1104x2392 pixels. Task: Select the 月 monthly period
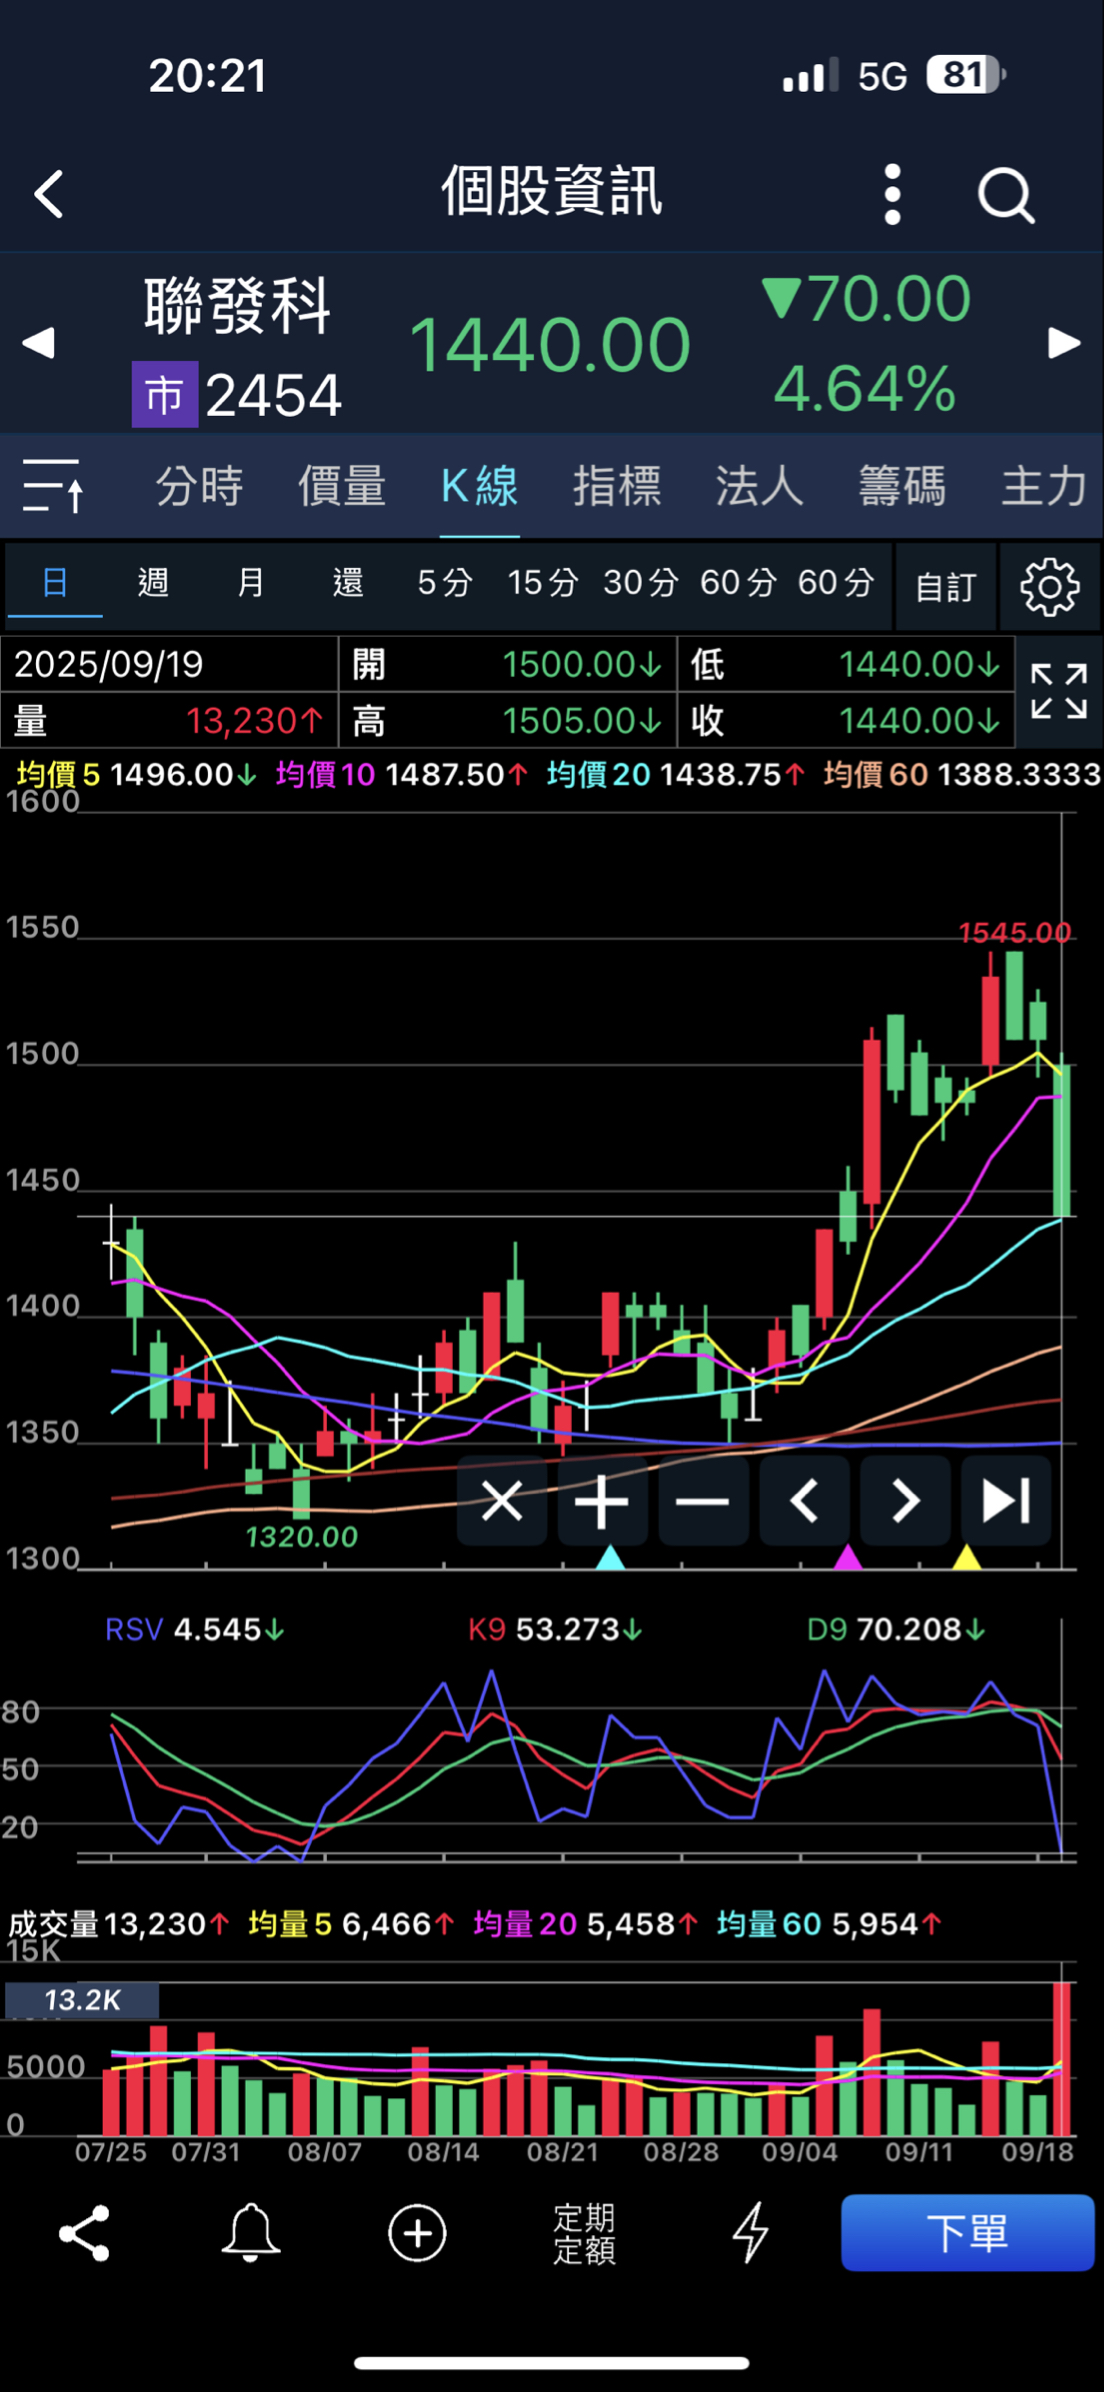coord(250,582)
